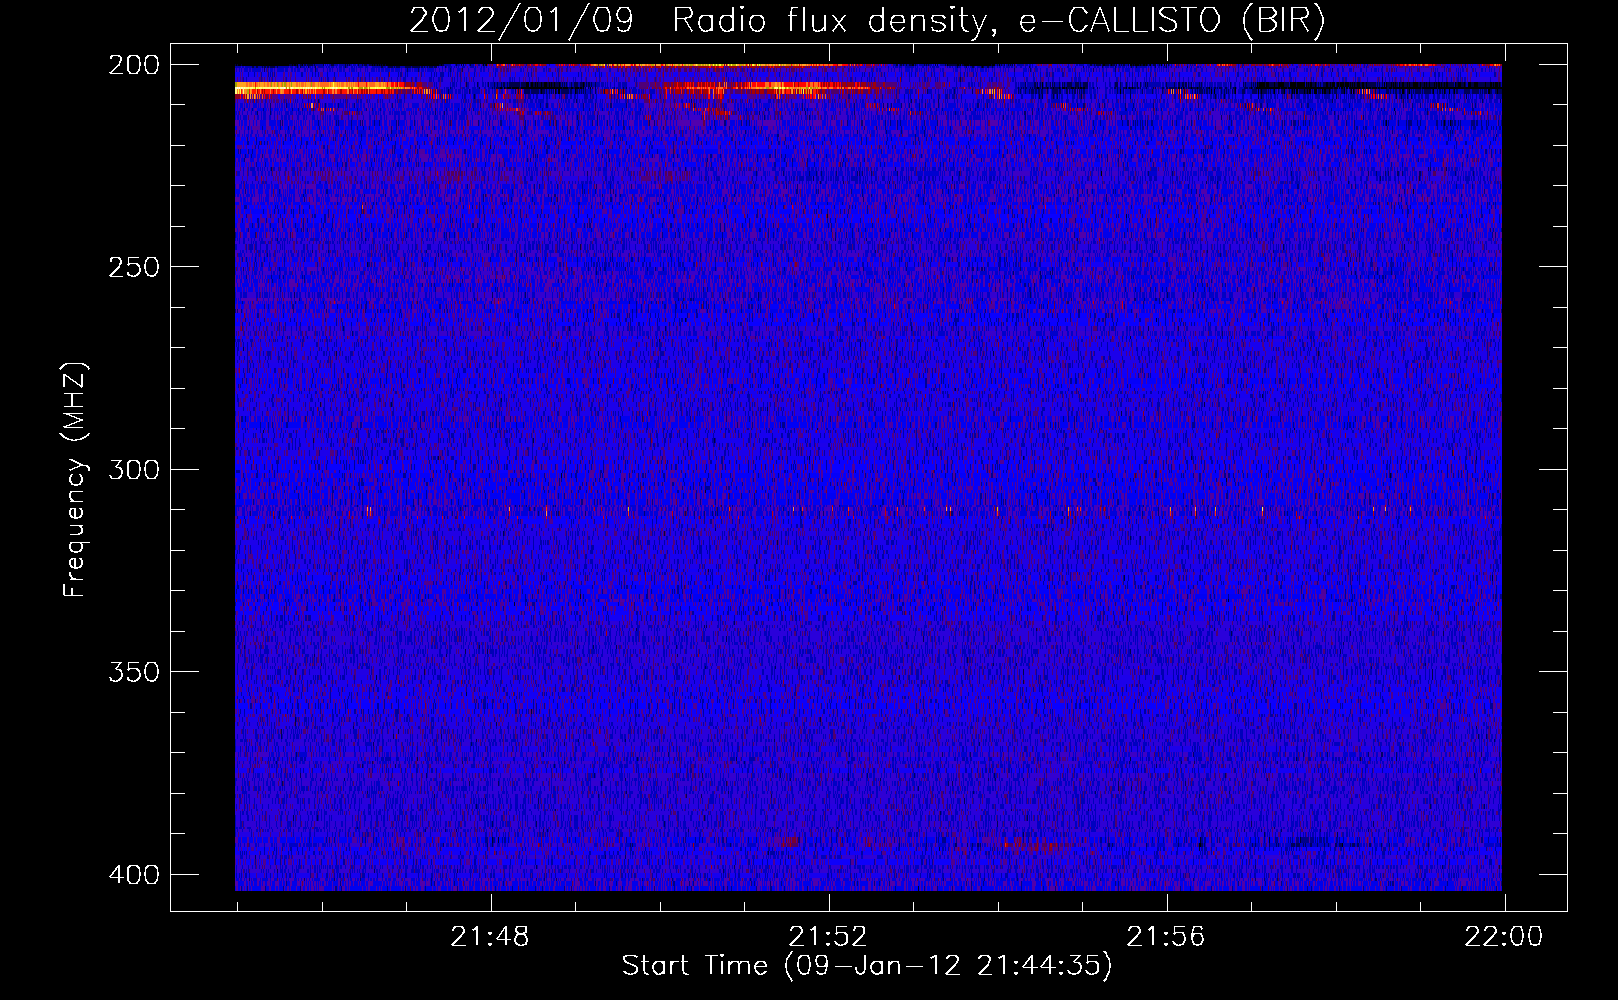Click the 300 frequency tick label
This screenshot has height=1000, width=1618.
(x=133, y=469)
